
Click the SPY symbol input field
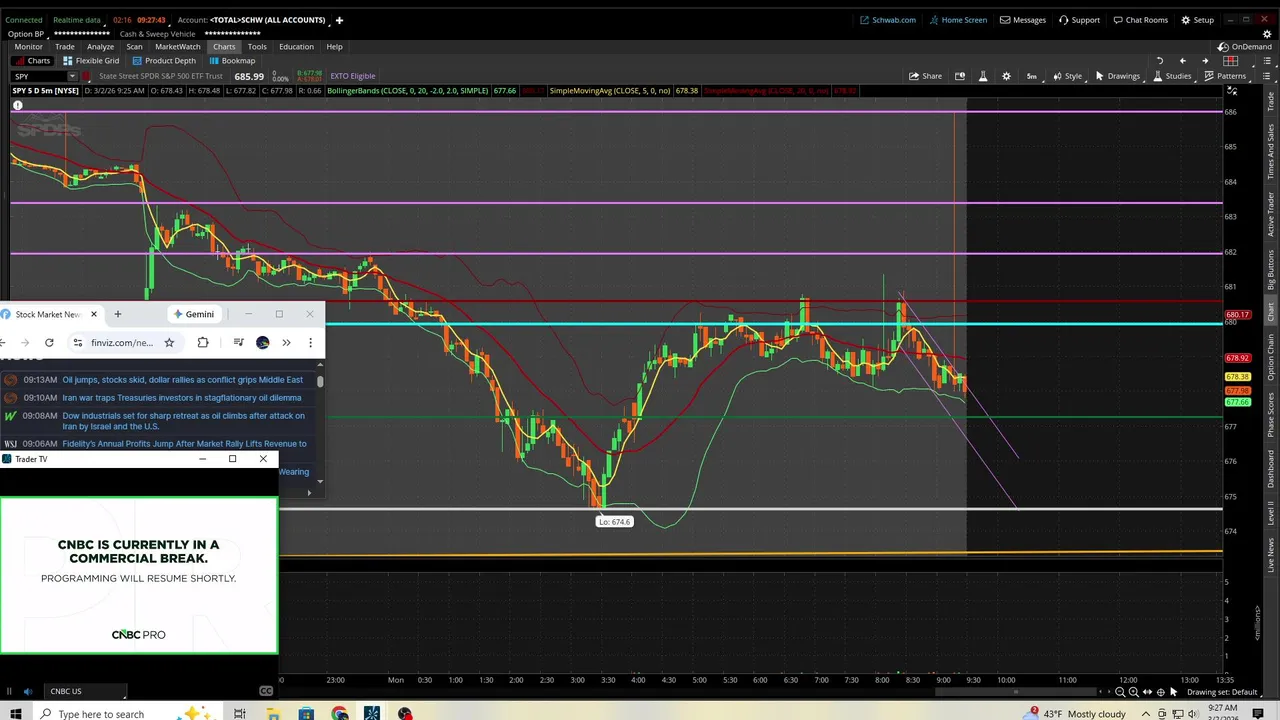tap(38, 76)
